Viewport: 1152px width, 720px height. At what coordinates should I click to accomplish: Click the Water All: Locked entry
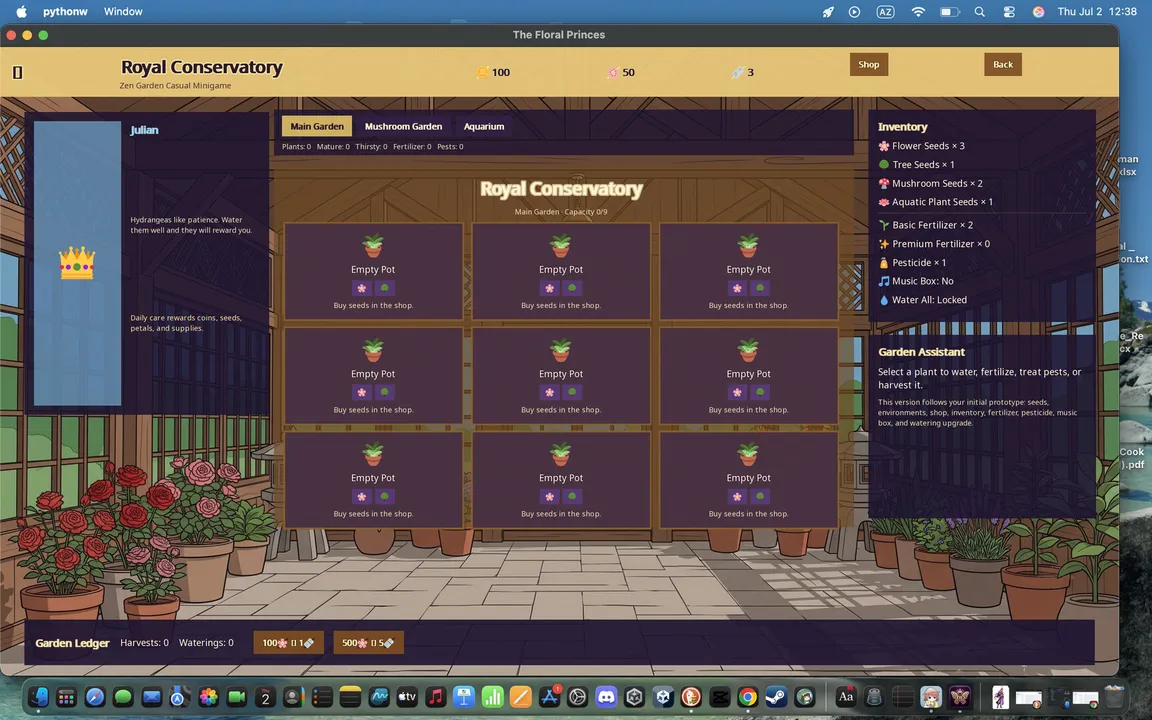pyautogui.click(x=922, y=300)
